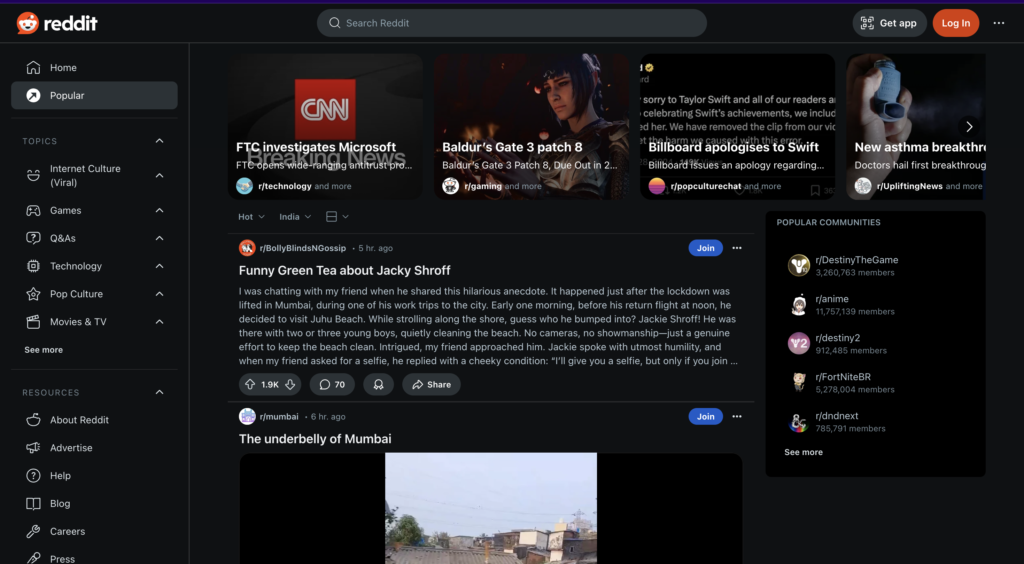
Task: Click the Internet Culture smiley icon
Action: point(33,176)
